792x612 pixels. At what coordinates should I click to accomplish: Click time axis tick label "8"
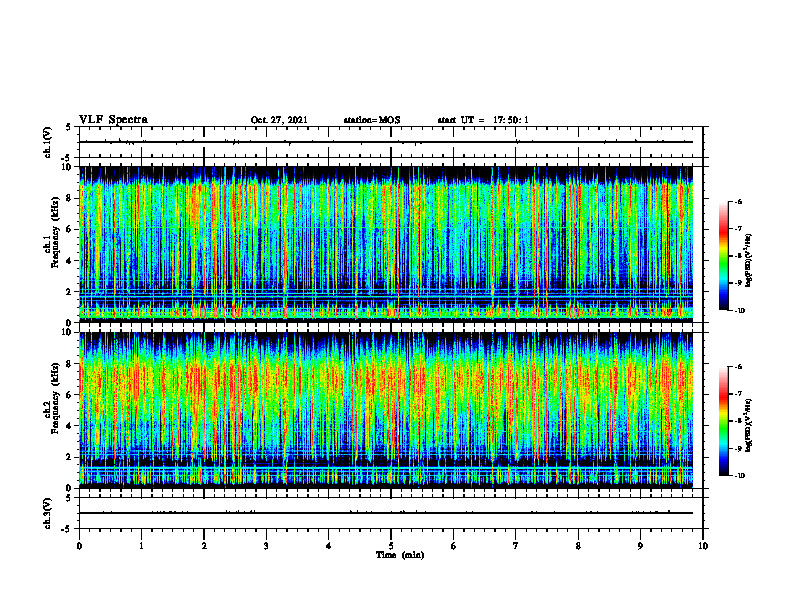pos(578,546)
